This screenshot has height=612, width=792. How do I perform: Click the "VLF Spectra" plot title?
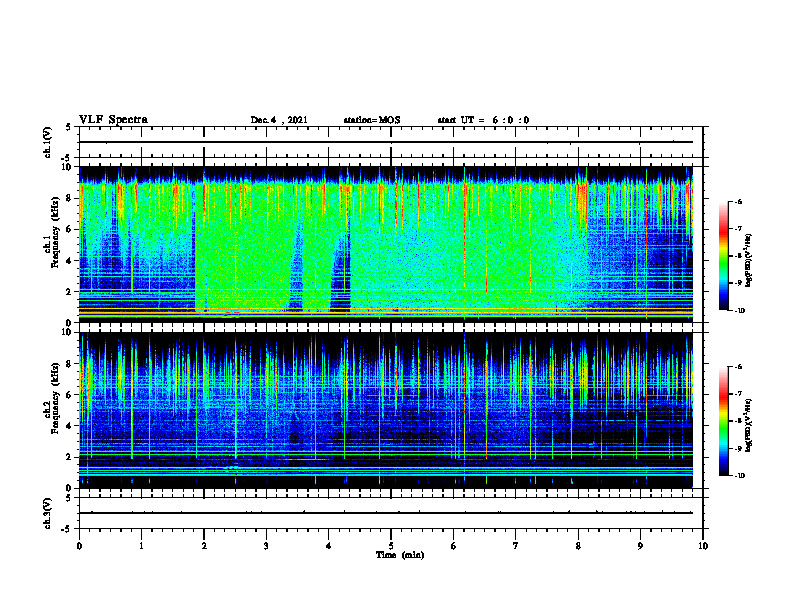tap(113, 120)
